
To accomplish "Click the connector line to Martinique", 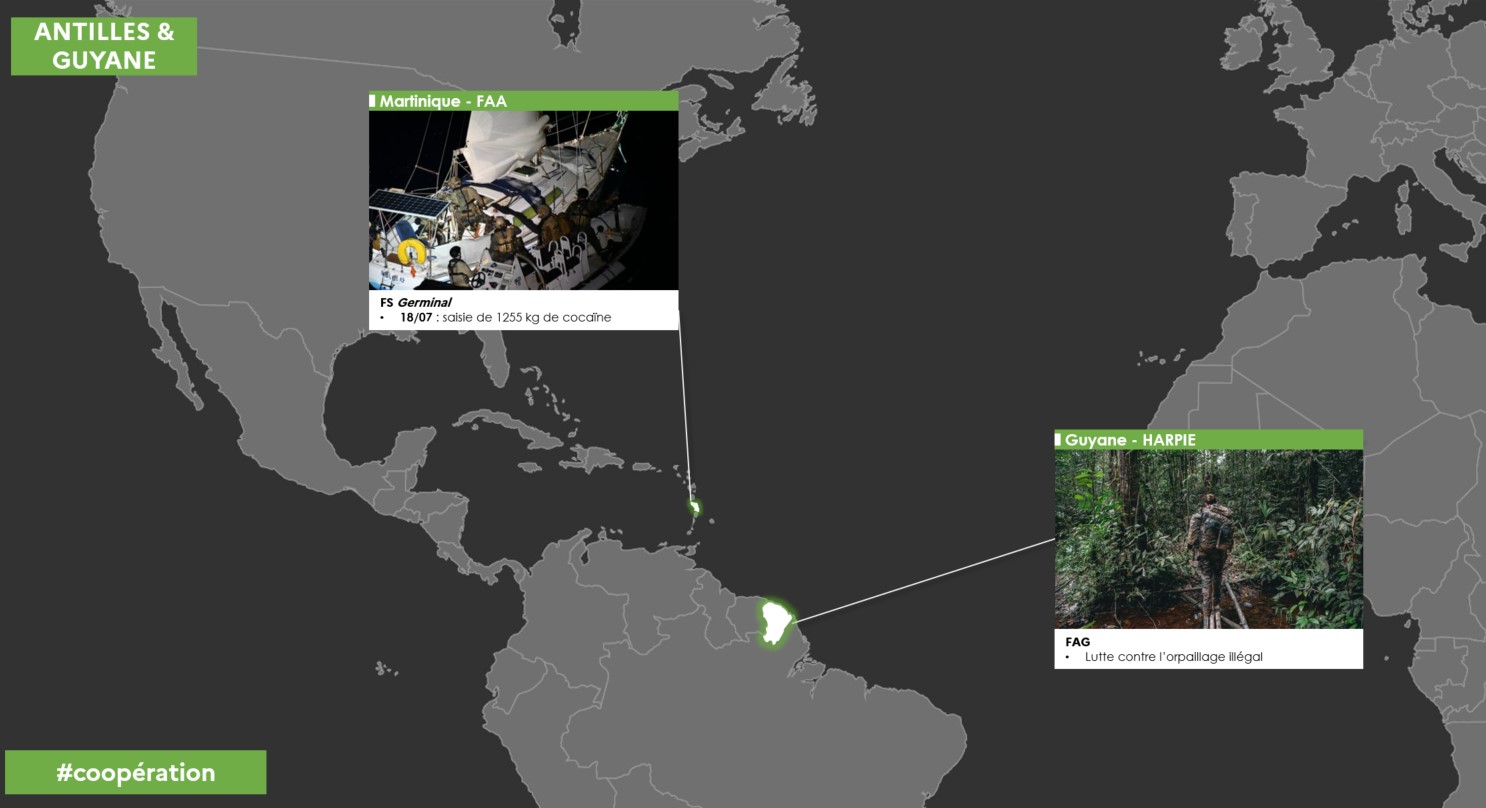I will [x=686, y=410].
